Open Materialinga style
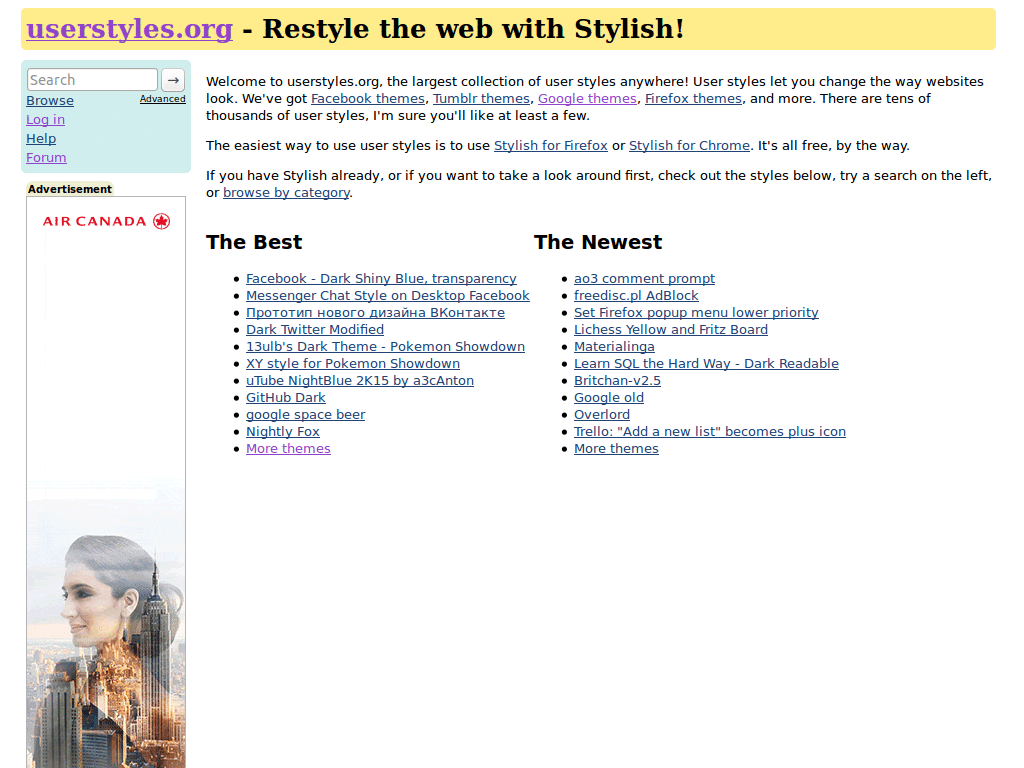1024x768 pixels. (x=614, y=347)
